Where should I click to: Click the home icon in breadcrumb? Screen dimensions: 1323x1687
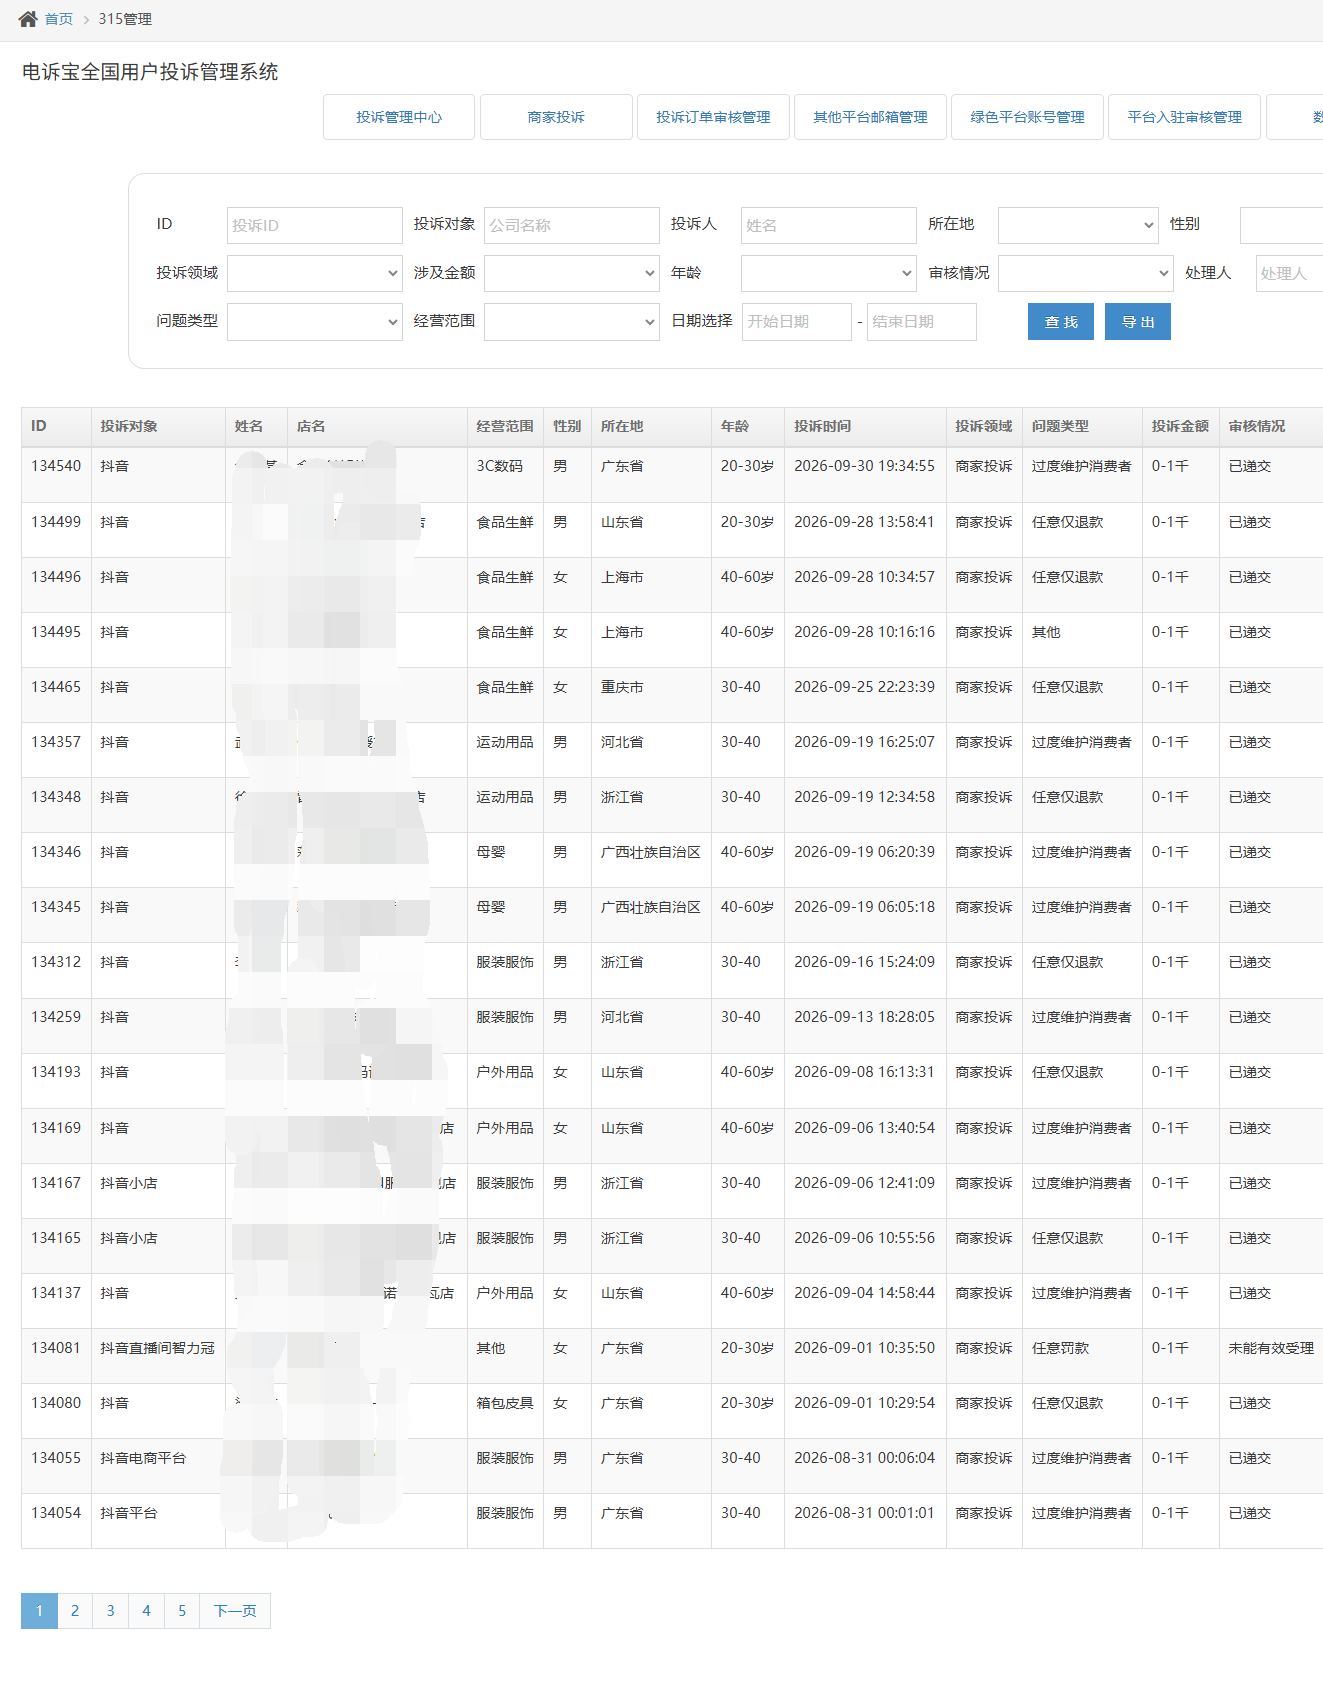click(28, 19)
